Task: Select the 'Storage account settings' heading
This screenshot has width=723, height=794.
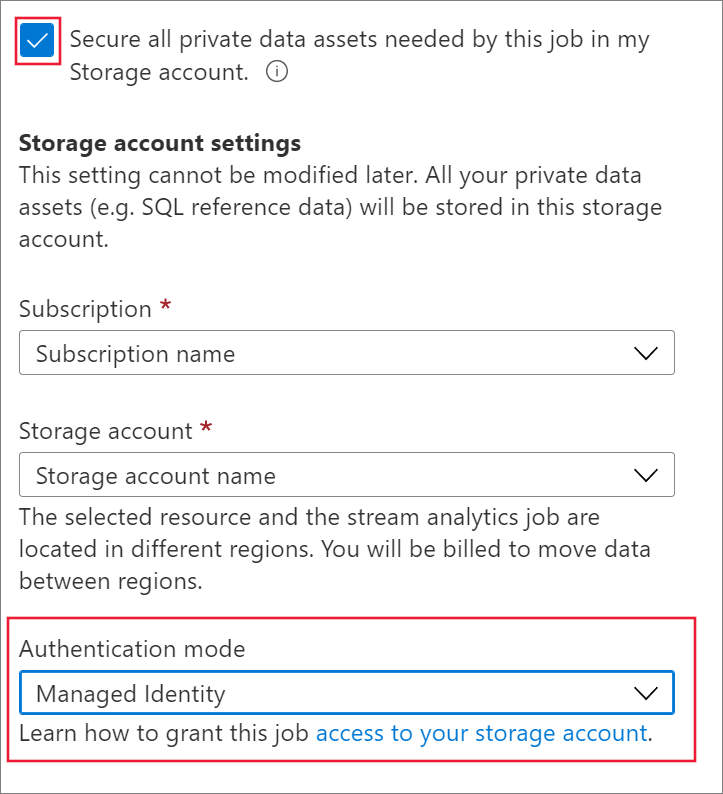Action: pyautogui.click(x=160, y=143)
